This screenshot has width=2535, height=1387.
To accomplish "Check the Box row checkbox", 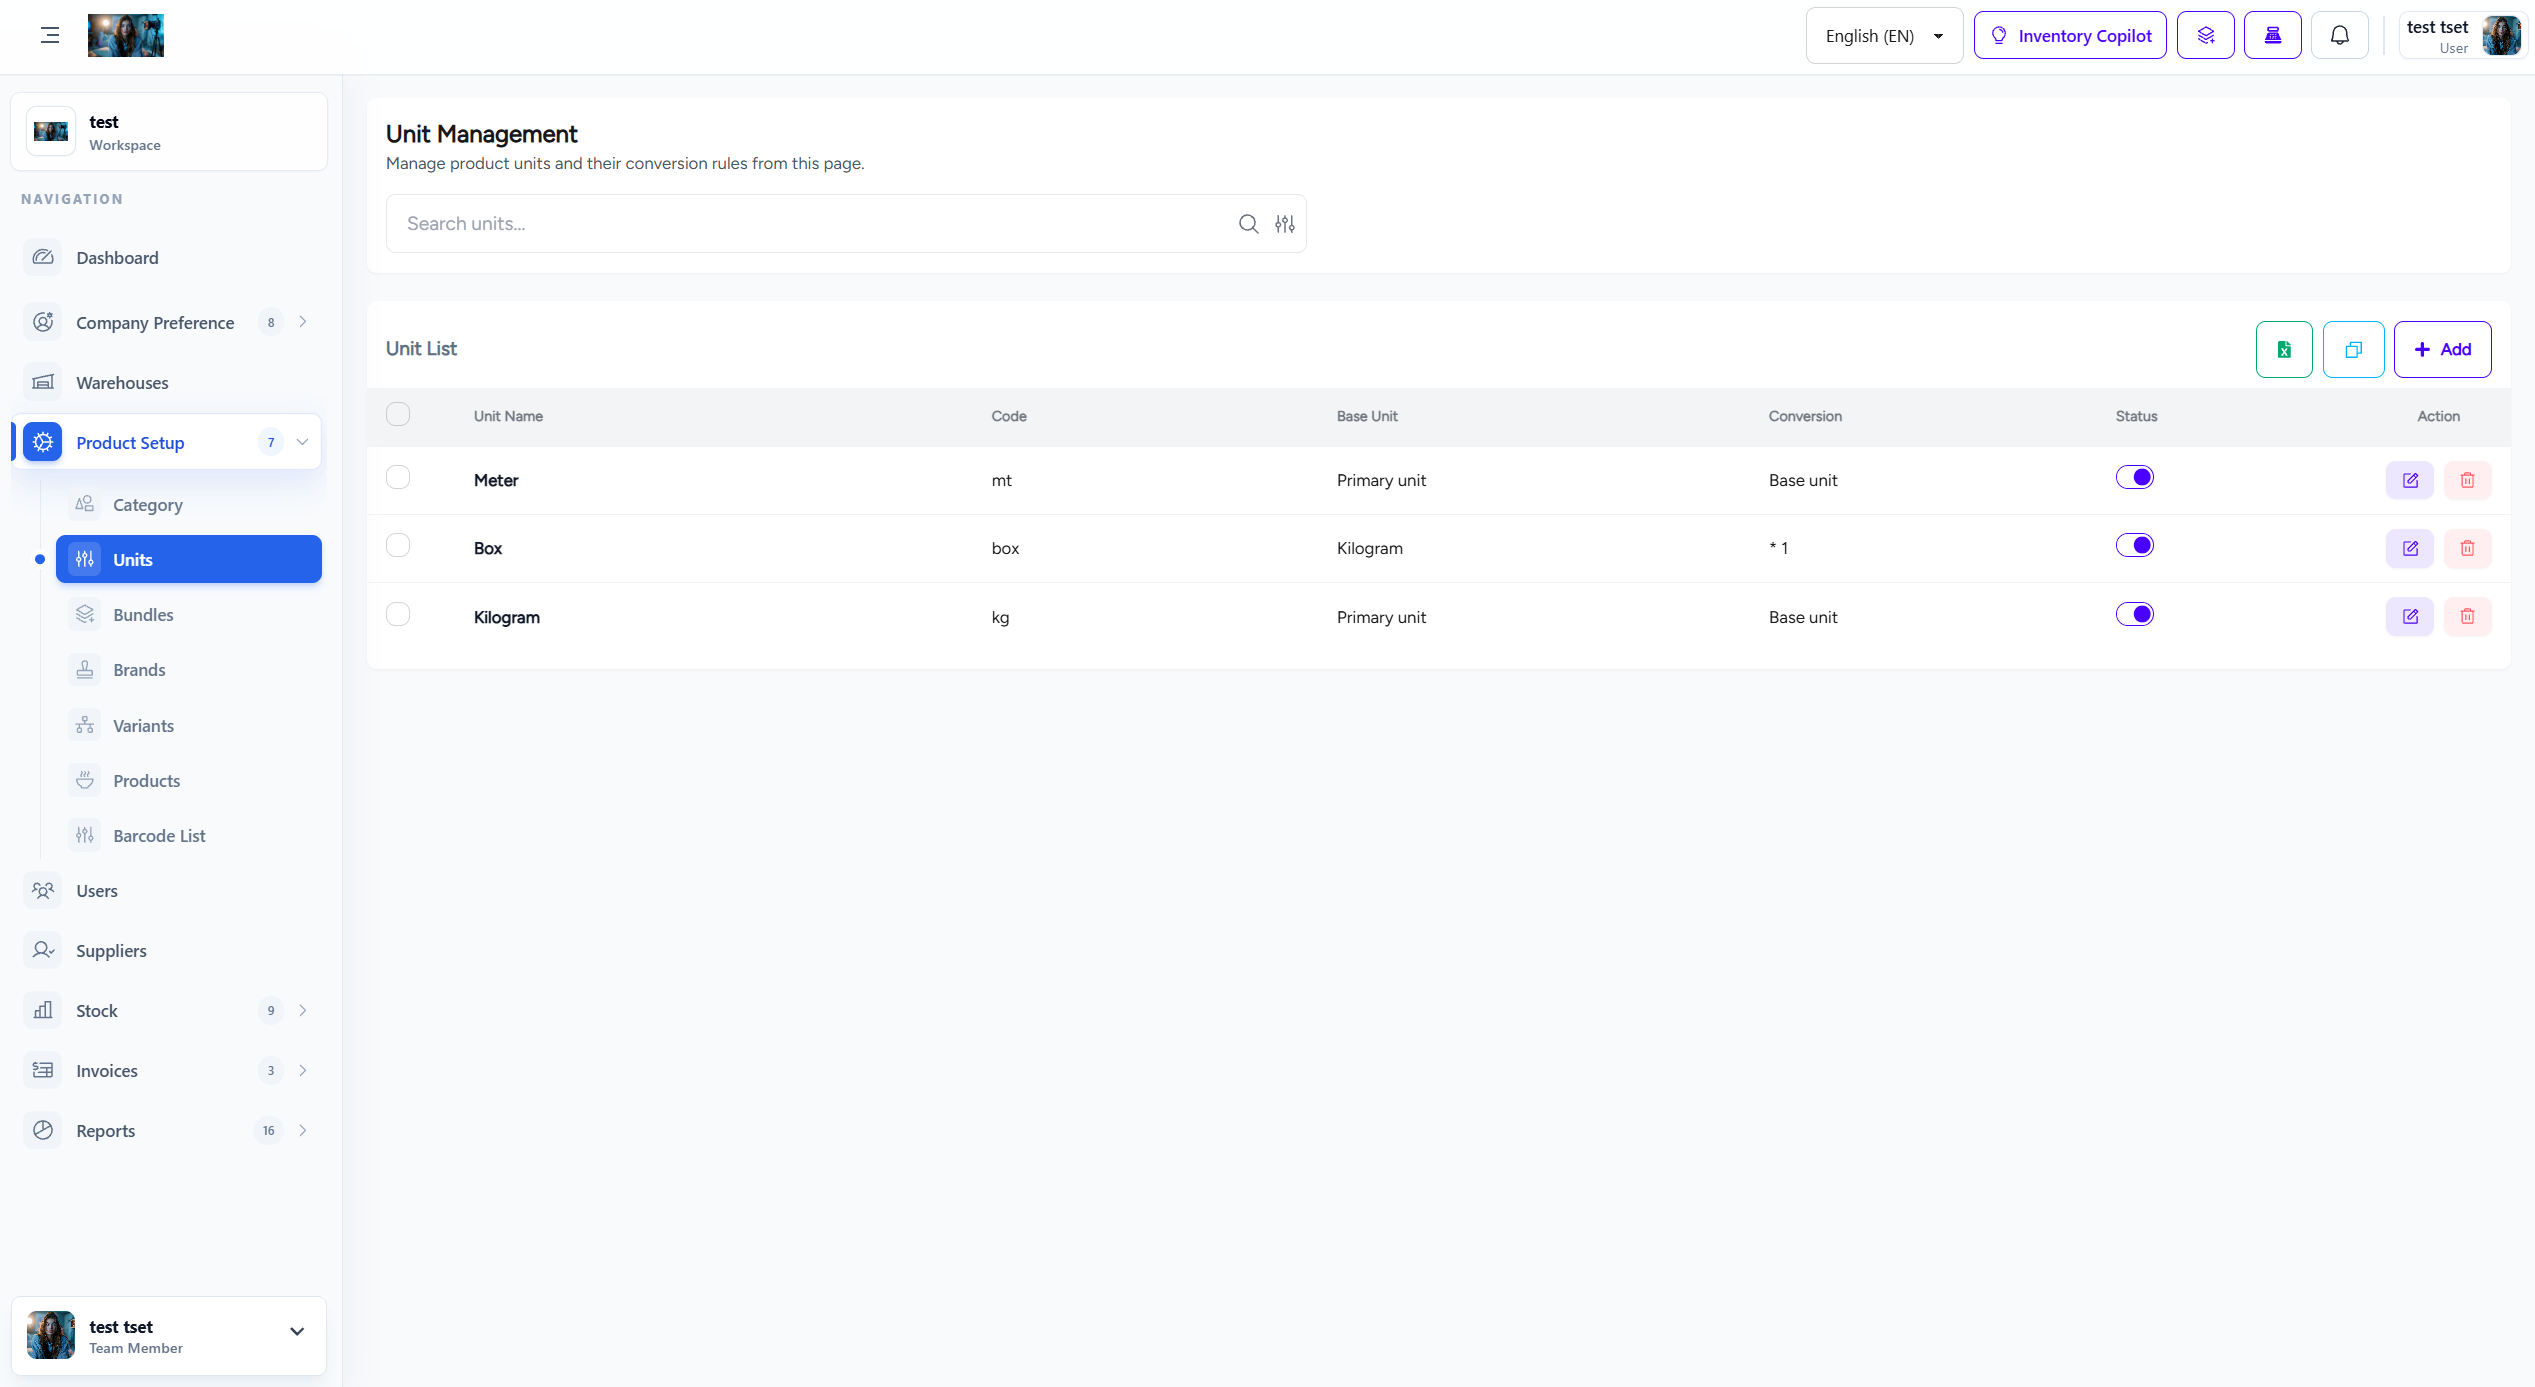I will [398, 545].
